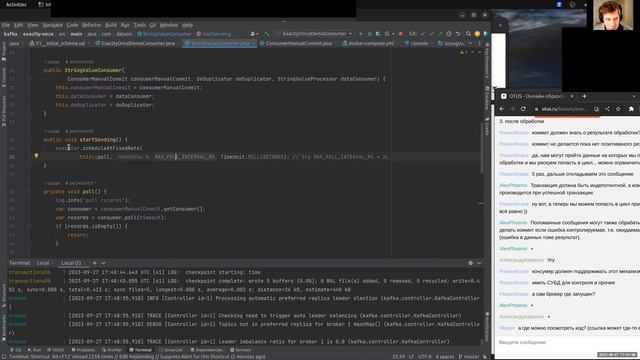The width and height of the screenshot is (640, 360).
Task: Bookmark the page with the star icon
Action: 618,109
